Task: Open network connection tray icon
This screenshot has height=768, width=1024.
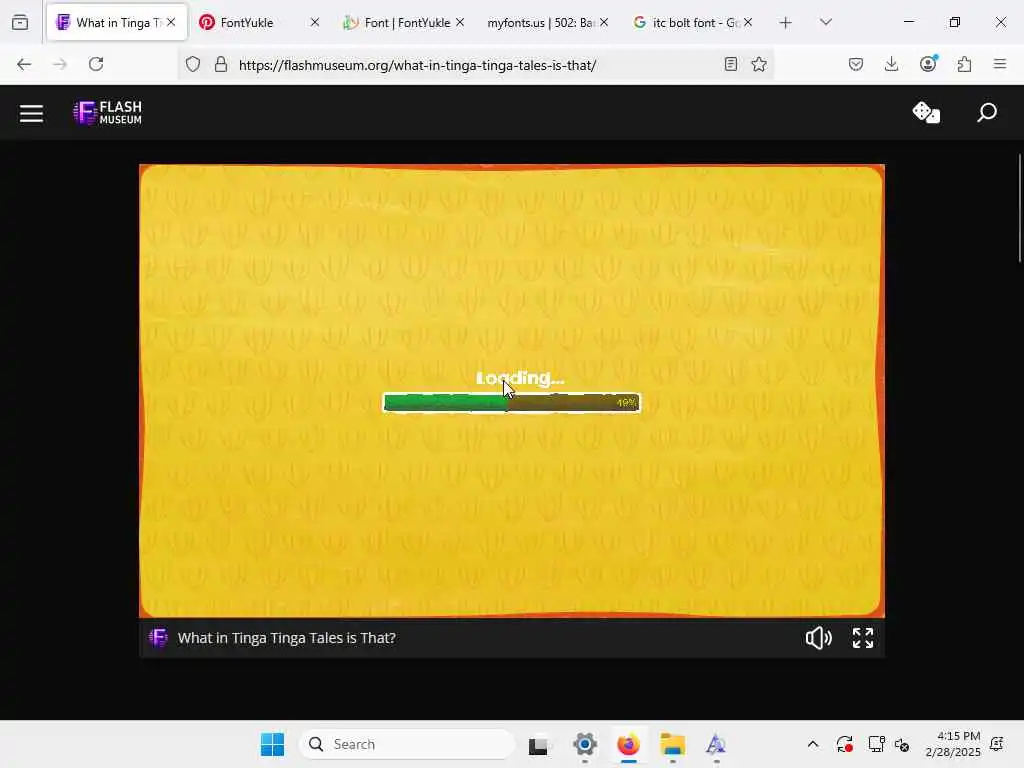Action: [x=876, y=744]
